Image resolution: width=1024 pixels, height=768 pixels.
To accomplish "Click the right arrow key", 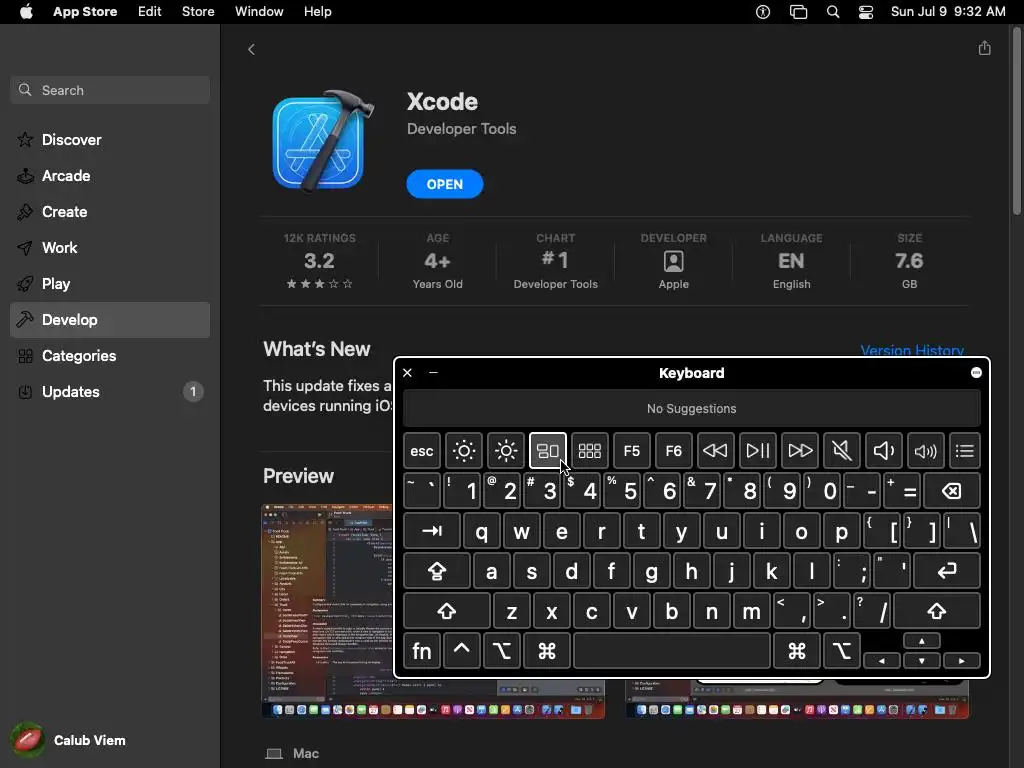I will pyautogui.click(x=961, y=660).
